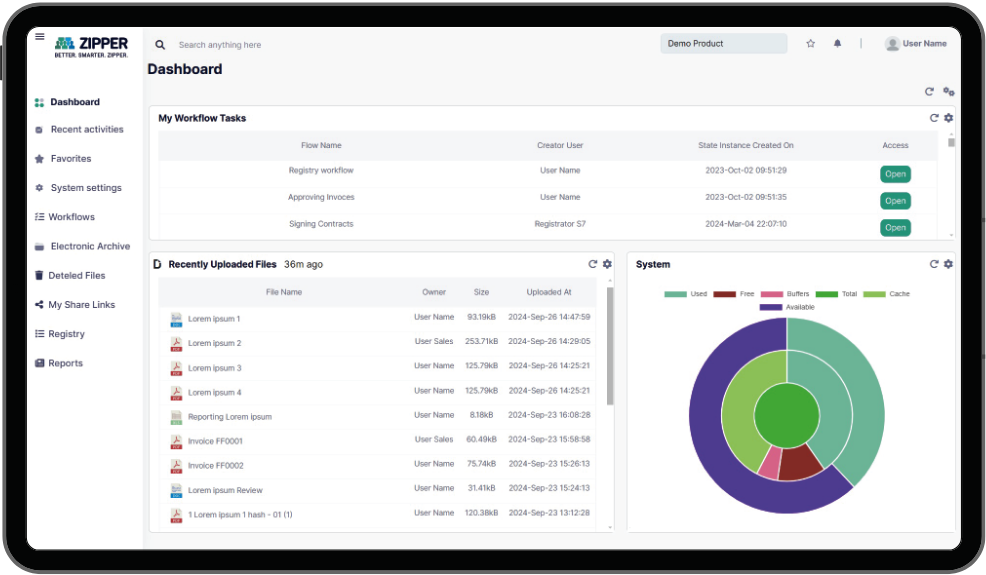Click PDF icon for Invoice FF0001
This screenshot has height=575, width=986.
coord(176,441)
